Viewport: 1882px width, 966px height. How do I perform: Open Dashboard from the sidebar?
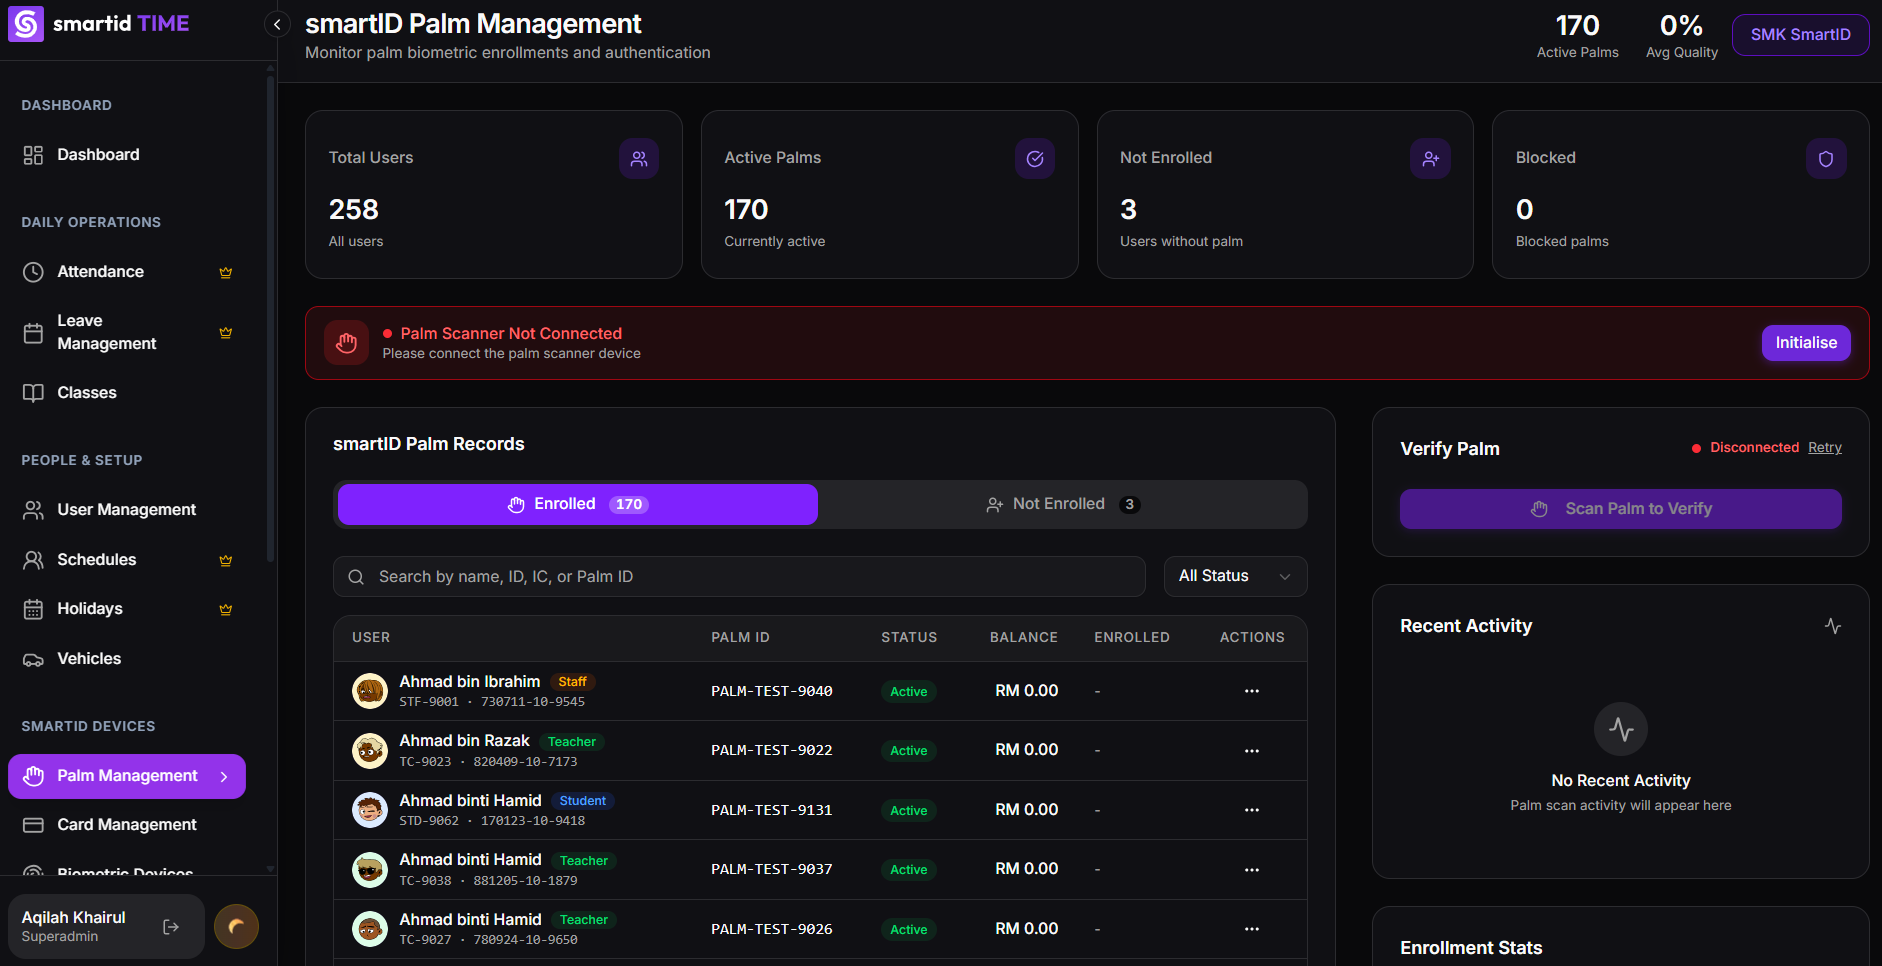[127, 155]
